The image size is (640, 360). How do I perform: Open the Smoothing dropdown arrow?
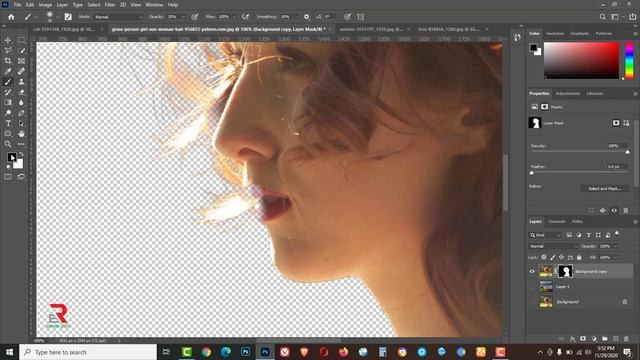(x=296, y=17)
